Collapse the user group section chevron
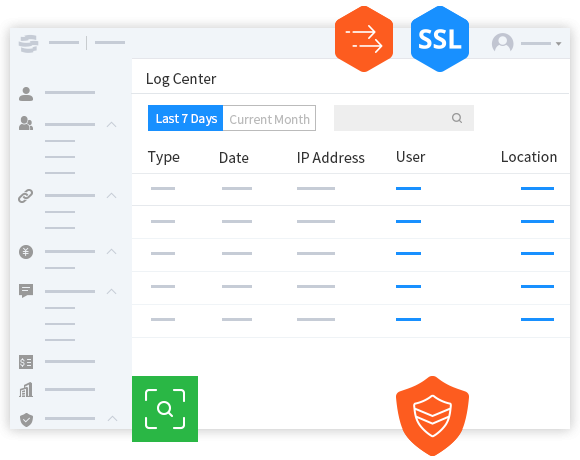This screenshot has width=580, height=460. (x=111, y=124)
